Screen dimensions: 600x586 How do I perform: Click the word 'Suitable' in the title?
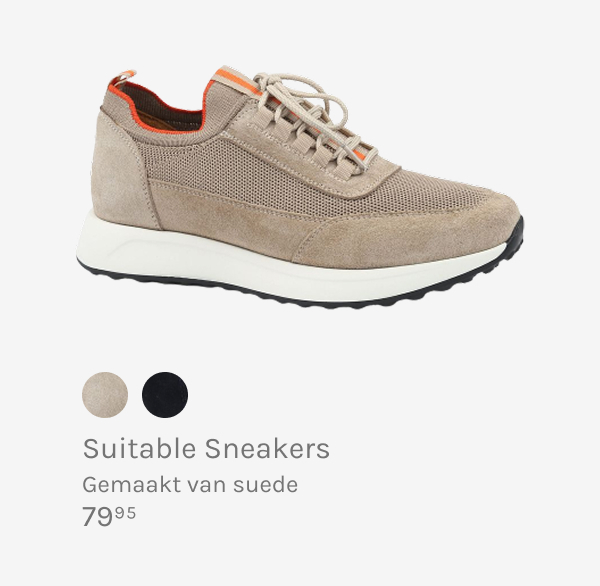(139, 448)
